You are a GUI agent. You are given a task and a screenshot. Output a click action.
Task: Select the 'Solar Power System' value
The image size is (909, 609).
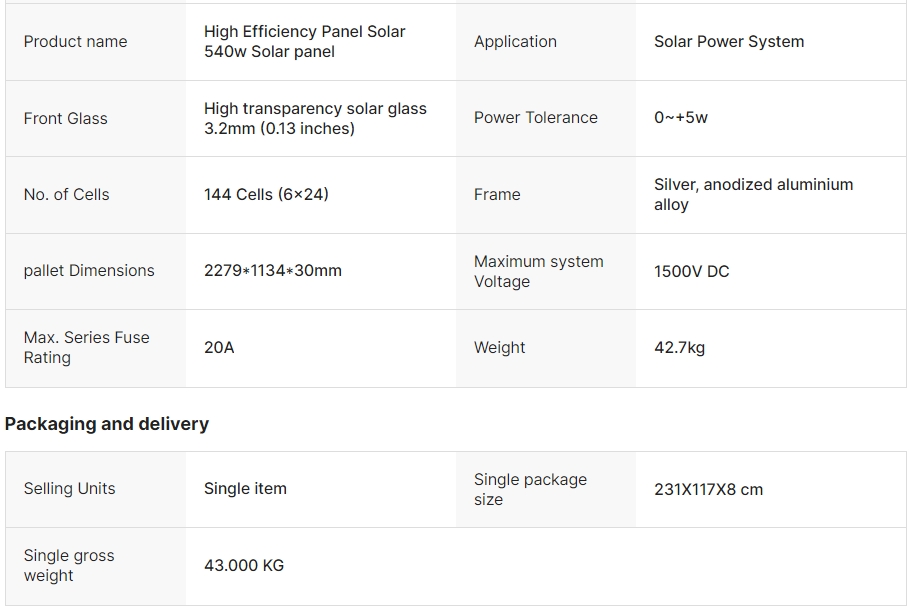coord(728,42)
